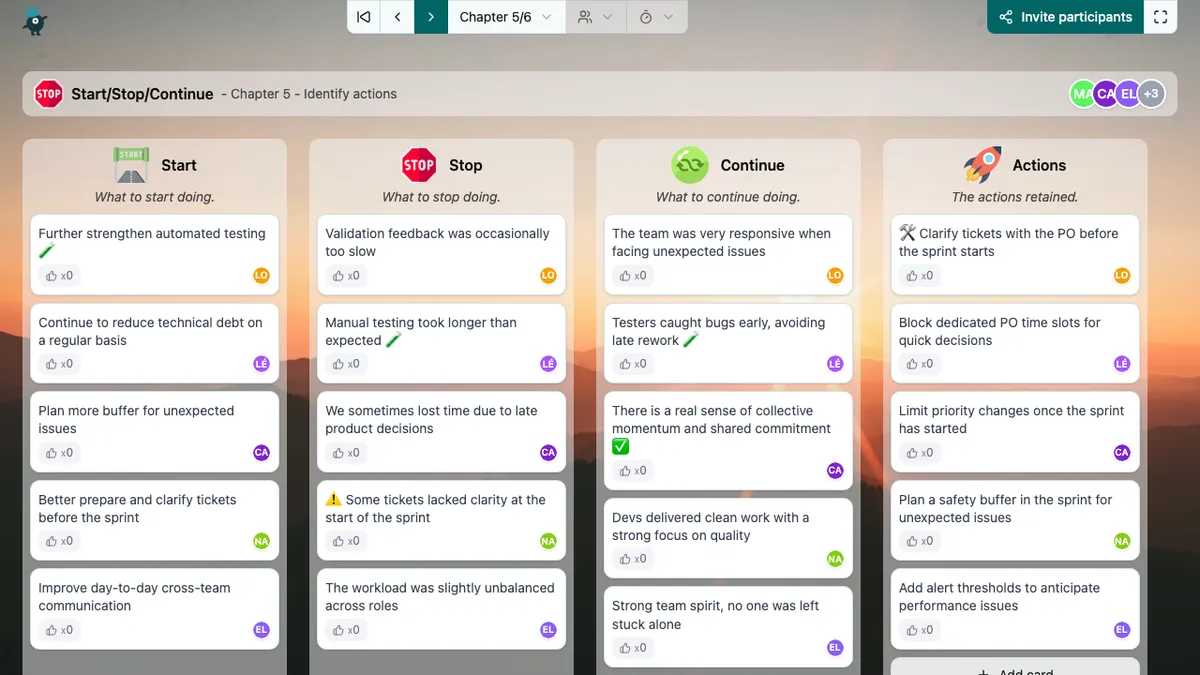
Task: Enter fullscreen mode icon
Action: (x=1160, y=17)
